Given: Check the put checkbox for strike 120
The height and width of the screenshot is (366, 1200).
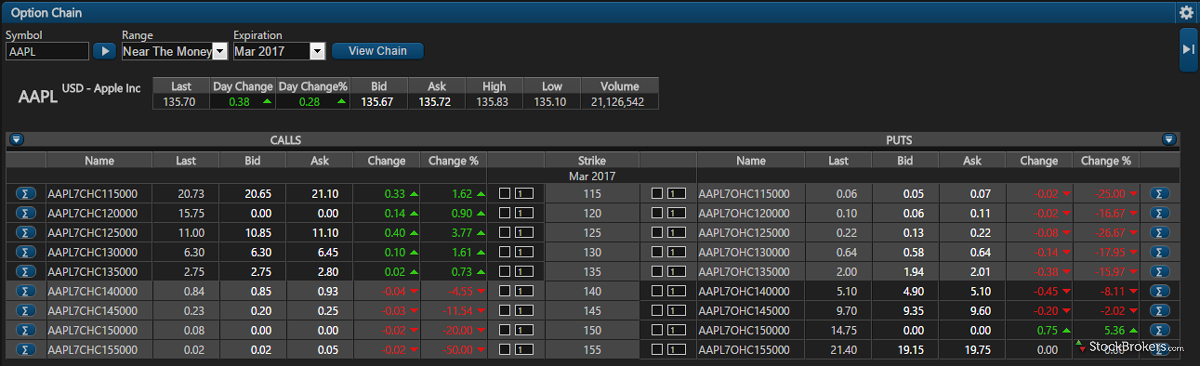Looking at the screenshot, I should tap(657, 213).
